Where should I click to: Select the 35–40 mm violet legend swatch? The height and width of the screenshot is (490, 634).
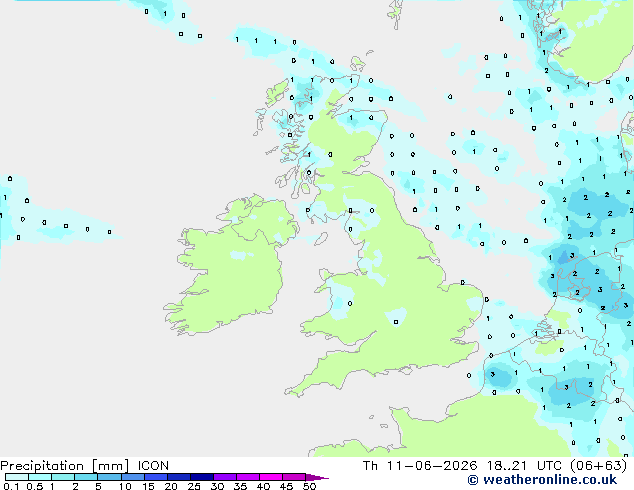point(248,477)
